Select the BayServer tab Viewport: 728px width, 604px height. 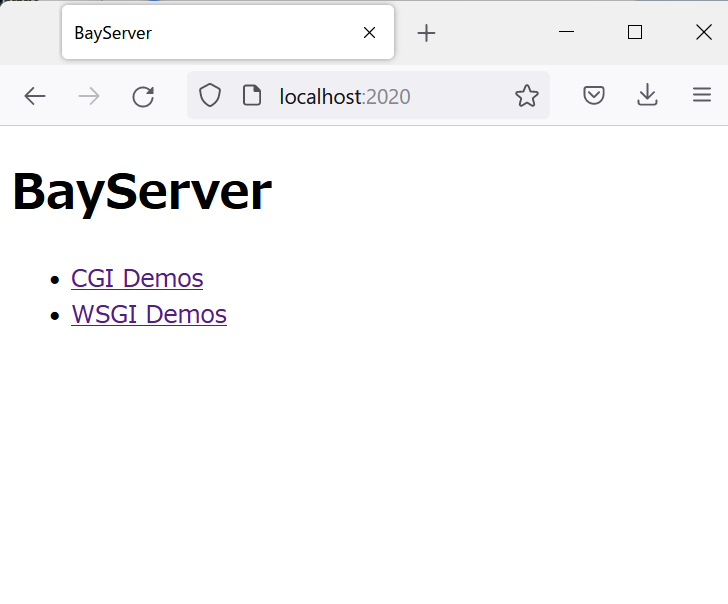228,32
